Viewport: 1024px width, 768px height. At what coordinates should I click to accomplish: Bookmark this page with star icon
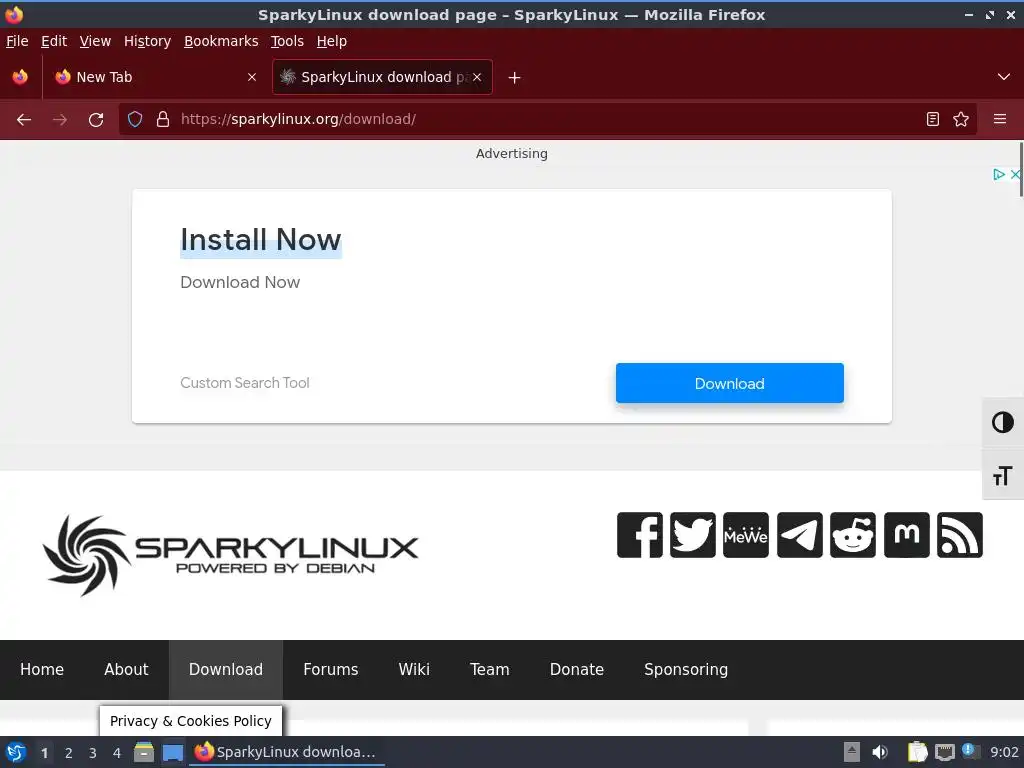click(x=961, y=119)
